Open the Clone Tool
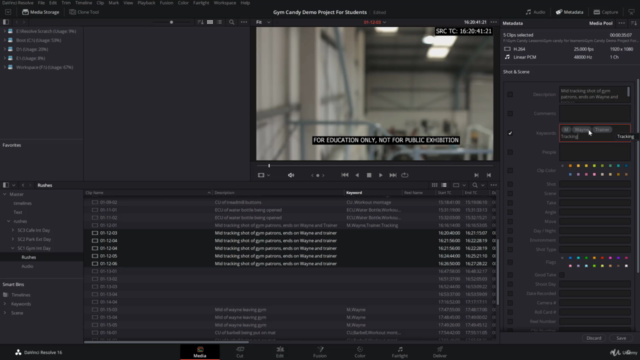 click(84, 12)
